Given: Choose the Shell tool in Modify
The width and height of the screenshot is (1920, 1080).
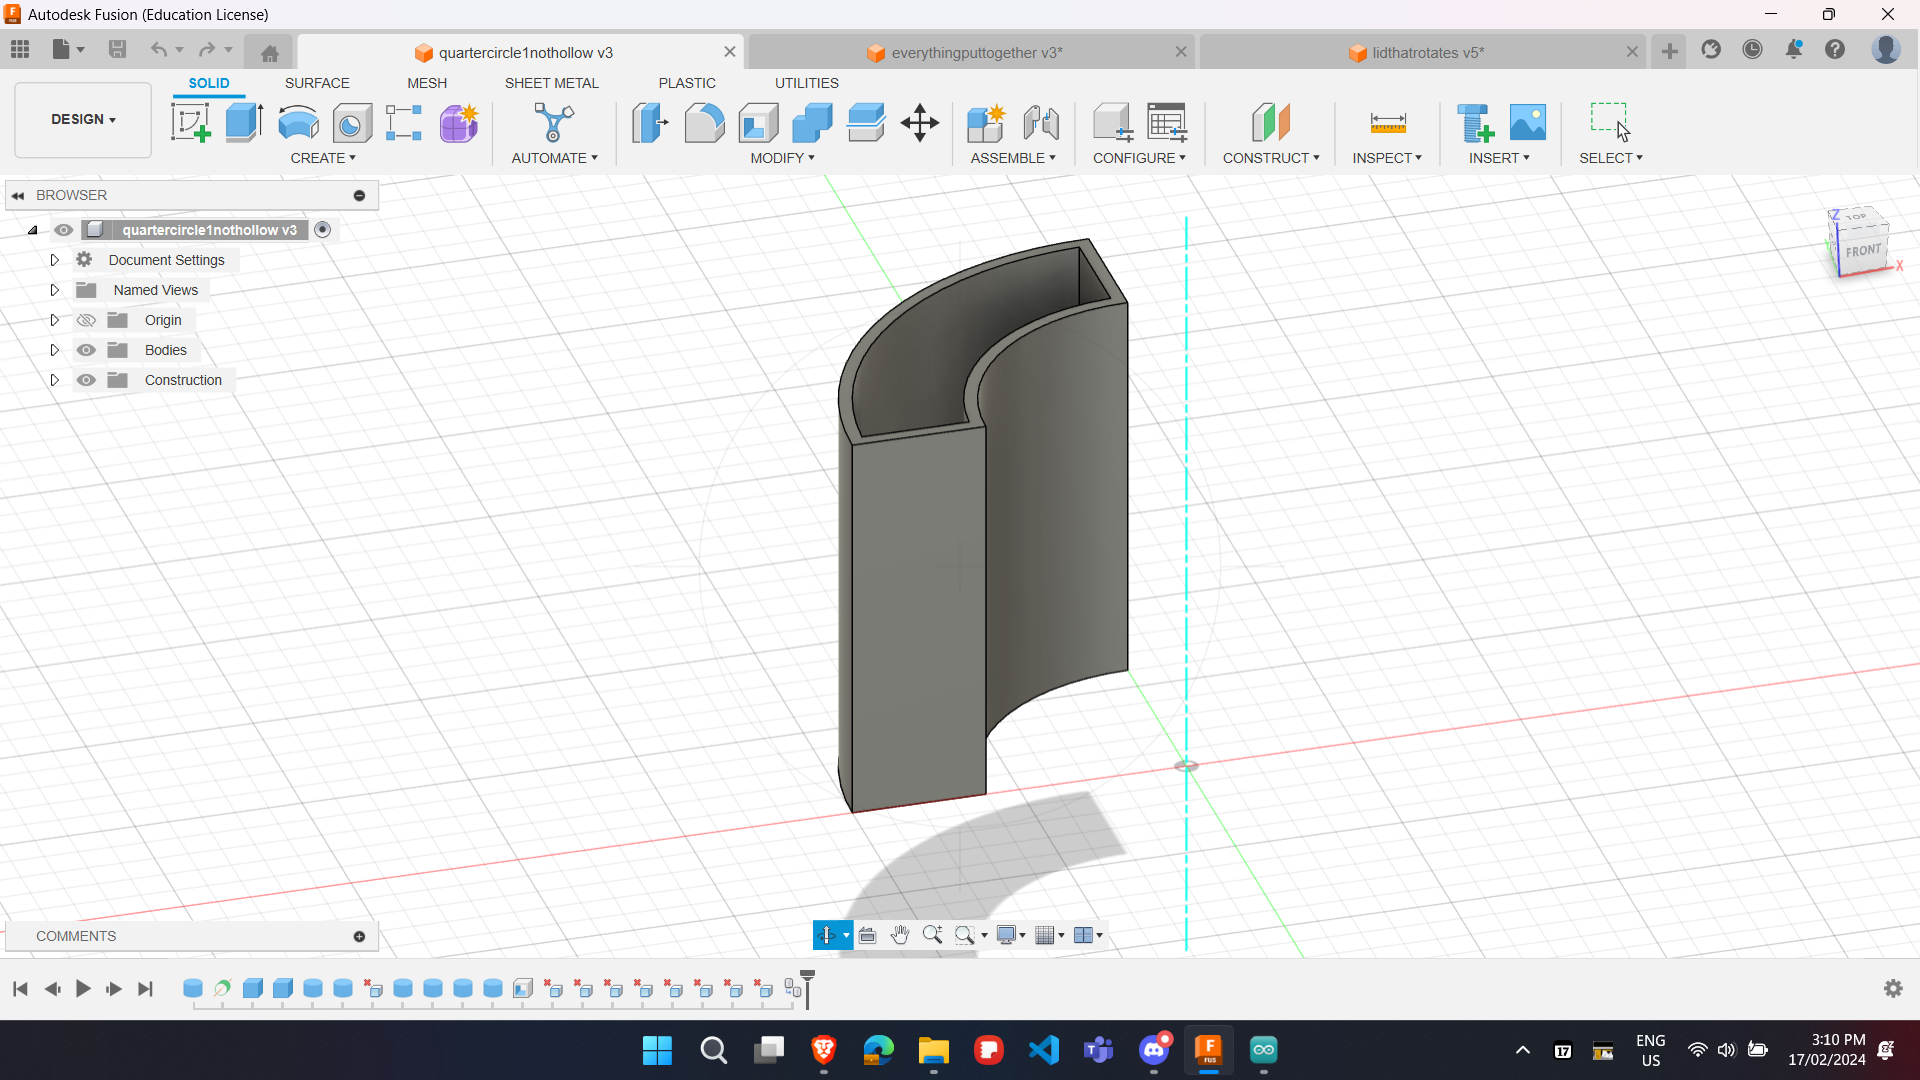Looking at the screenshot, I should 759,123.
